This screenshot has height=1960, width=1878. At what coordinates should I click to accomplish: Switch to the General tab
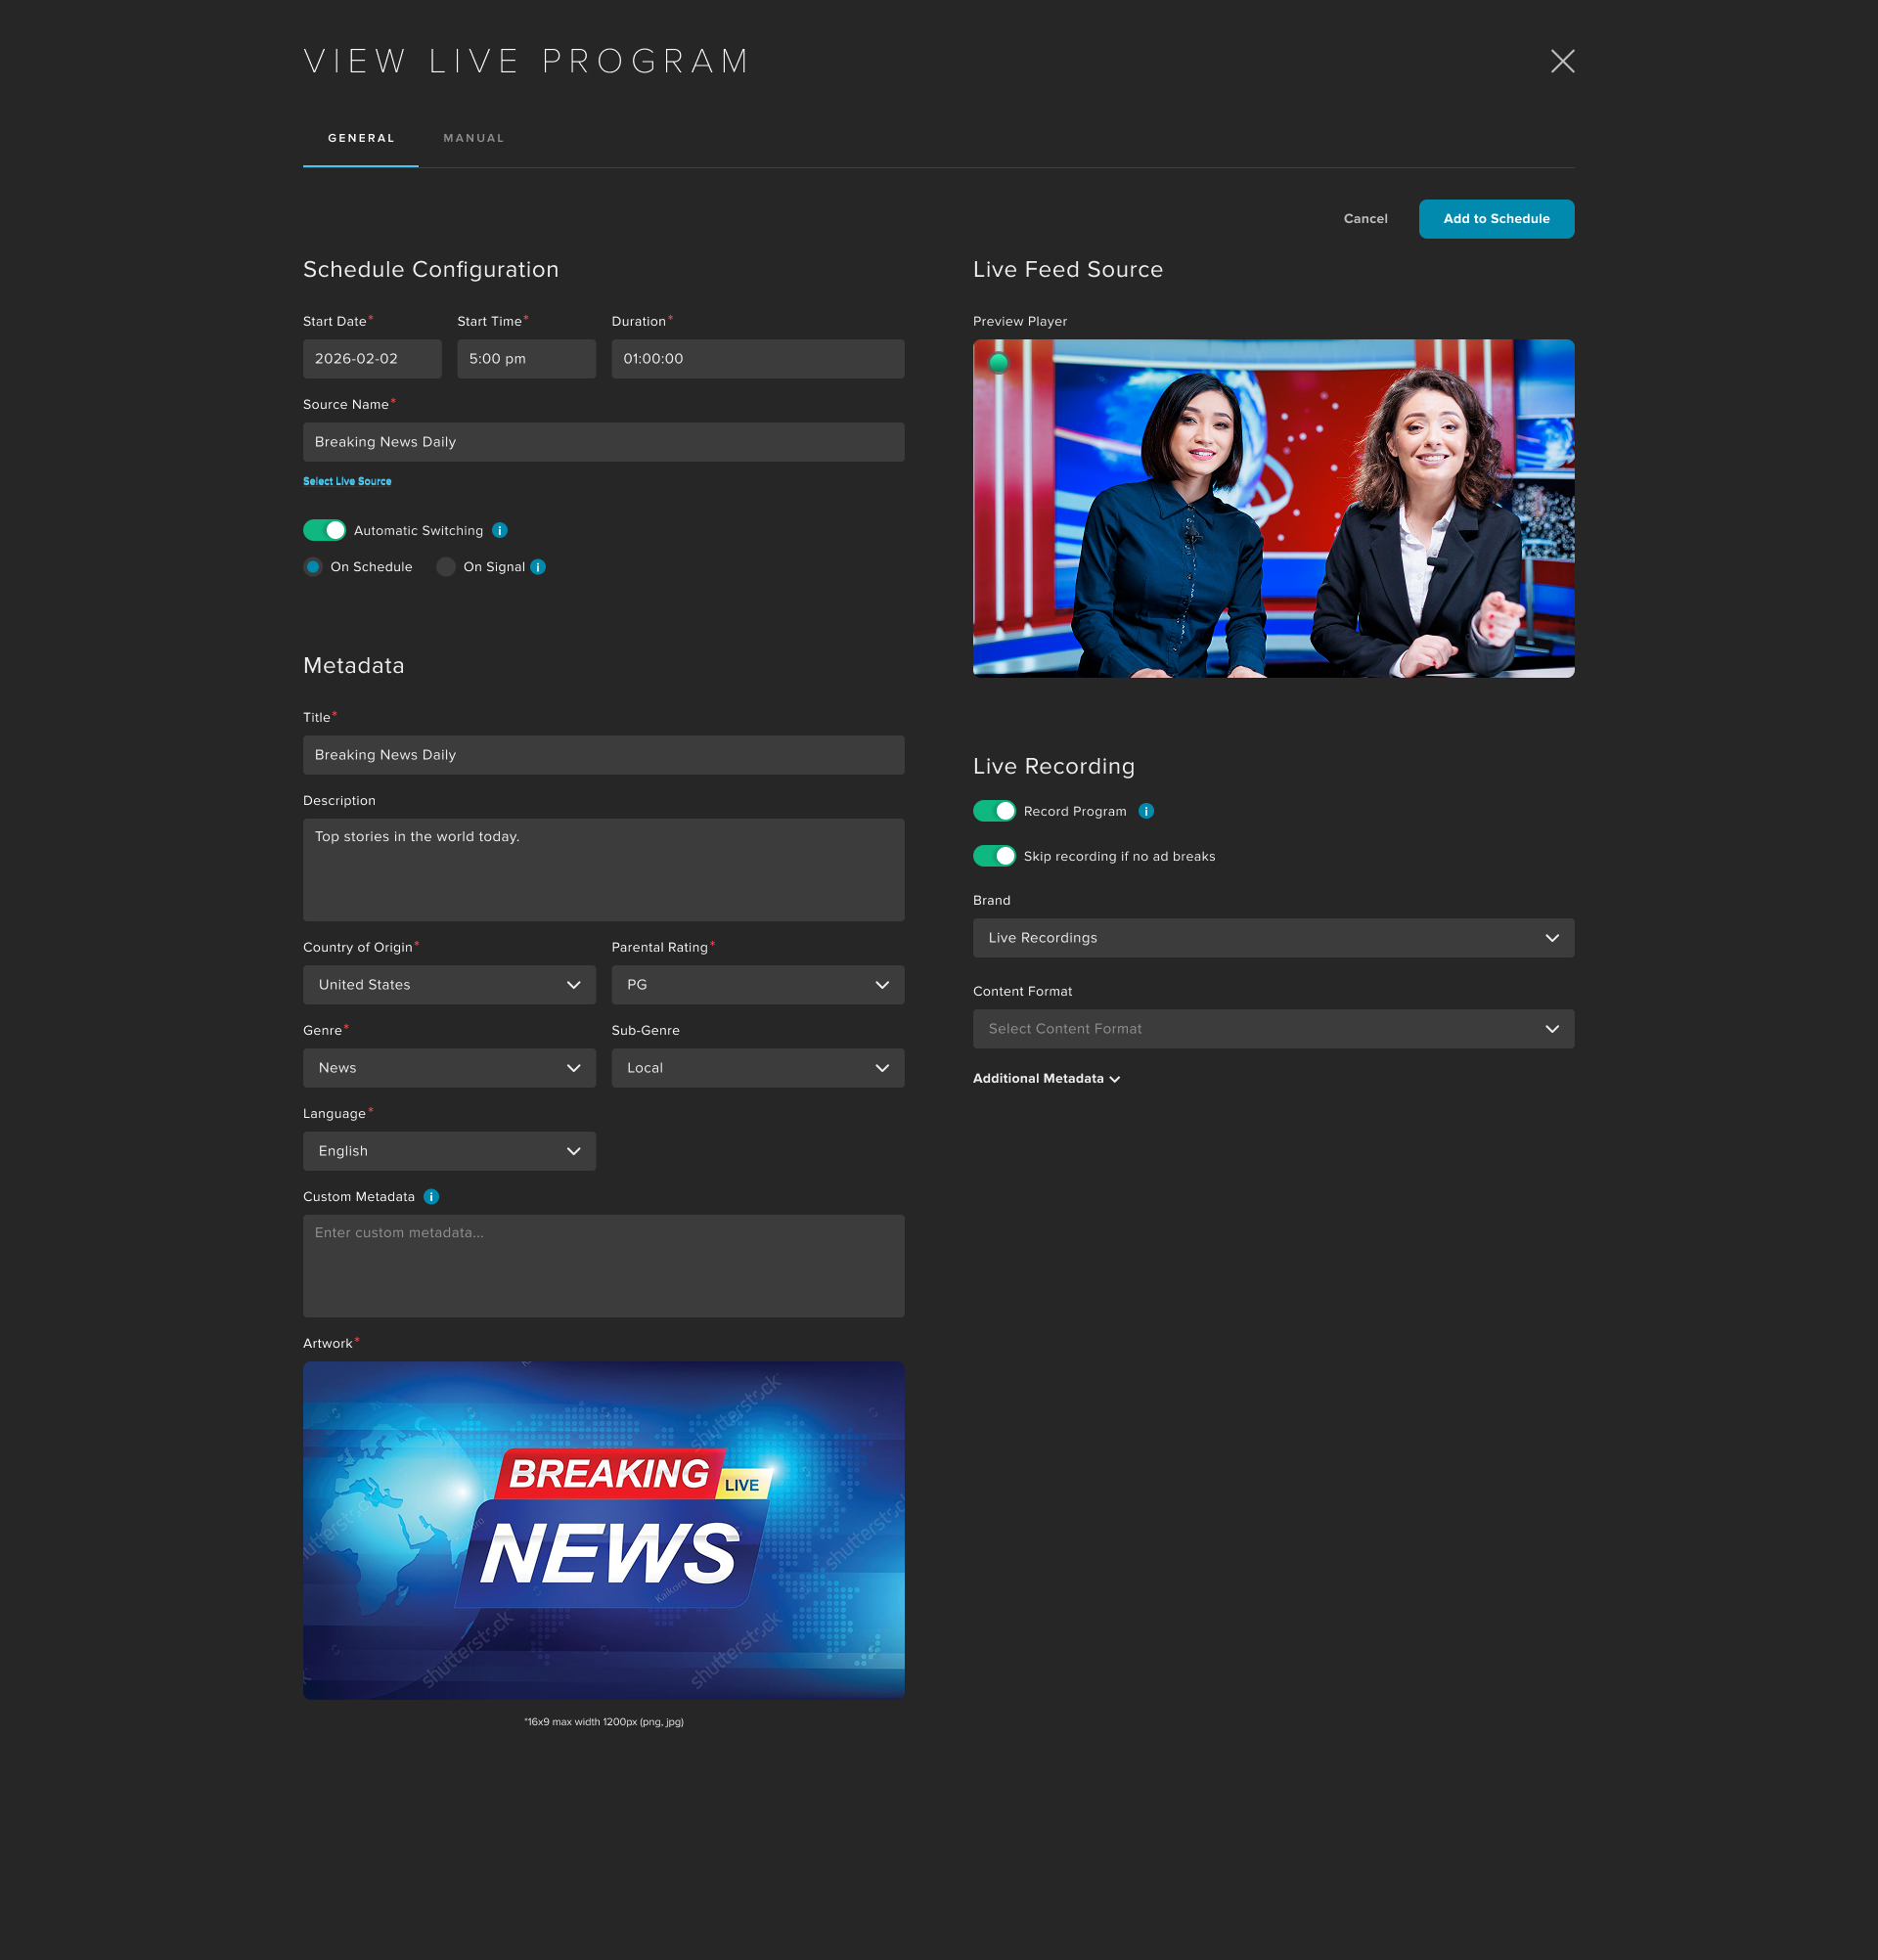[x=361, y=139]
